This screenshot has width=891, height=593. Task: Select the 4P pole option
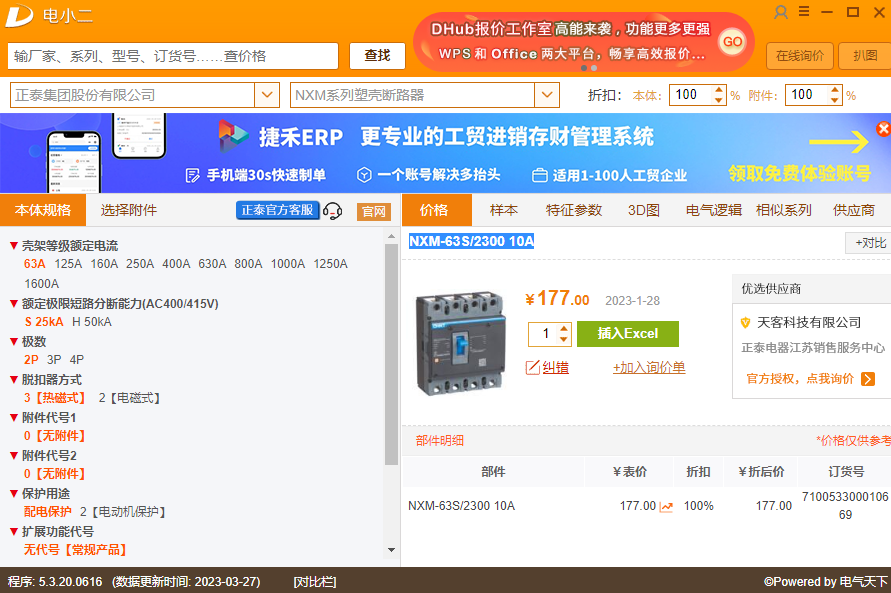77,360
